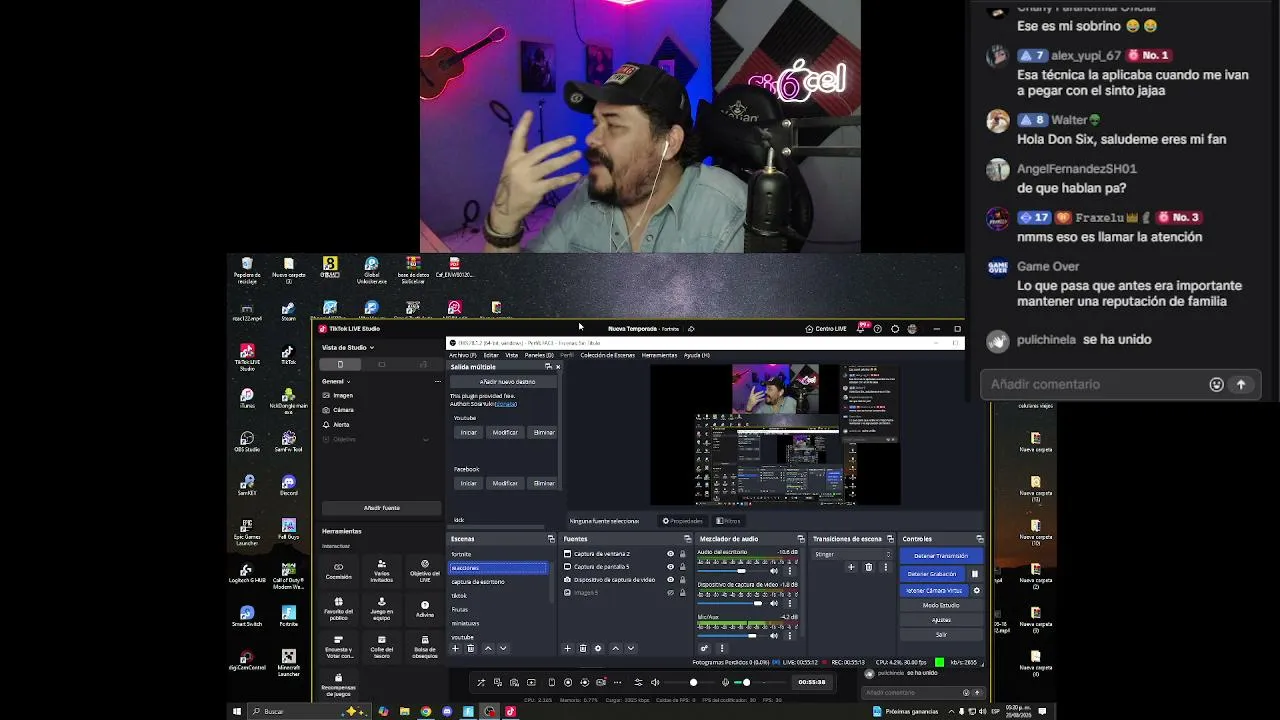Open Centro LIVE in TikTok Studio title bar

pos(826,329)
